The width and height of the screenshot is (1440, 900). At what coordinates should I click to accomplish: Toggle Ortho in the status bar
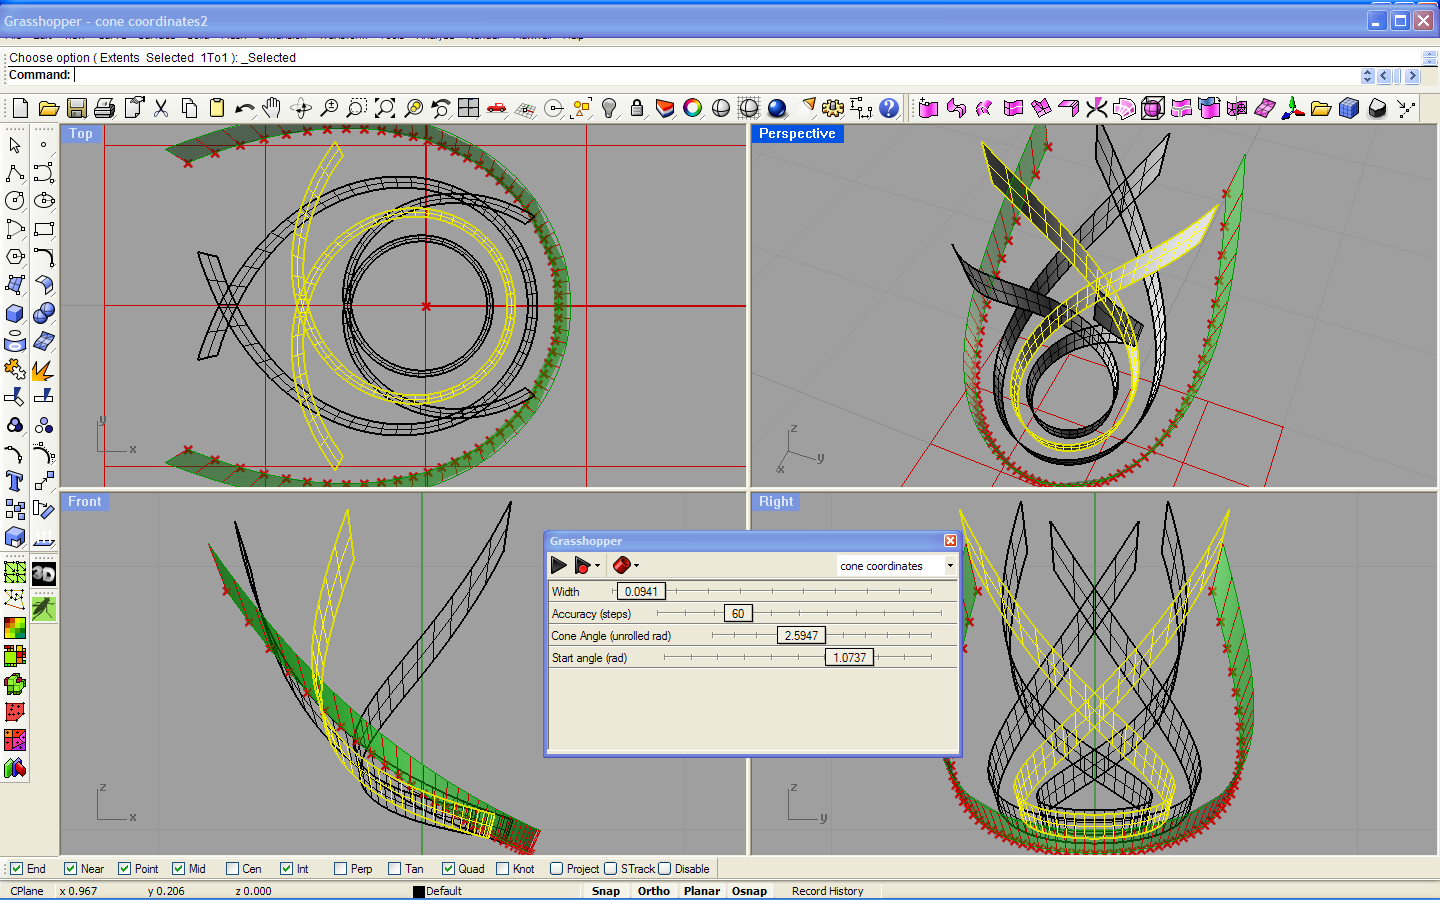coord(653,890)
